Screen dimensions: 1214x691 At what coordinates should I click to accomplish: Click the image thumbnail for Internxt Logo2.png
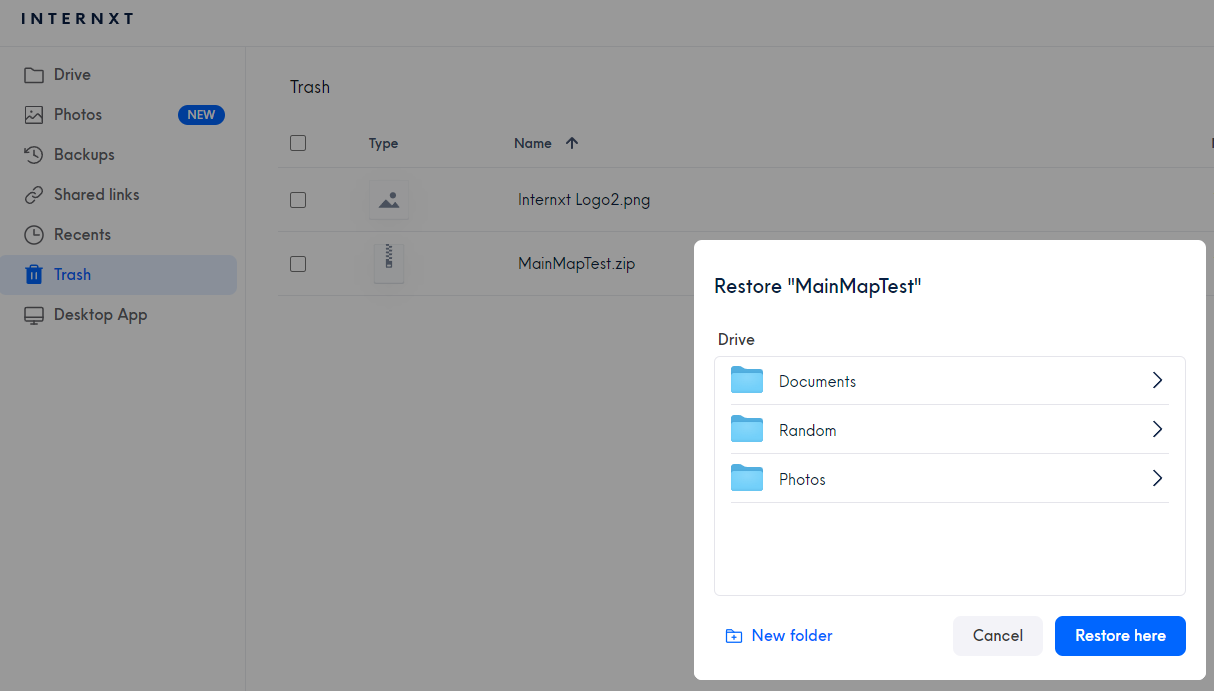(x=388, y=199)
